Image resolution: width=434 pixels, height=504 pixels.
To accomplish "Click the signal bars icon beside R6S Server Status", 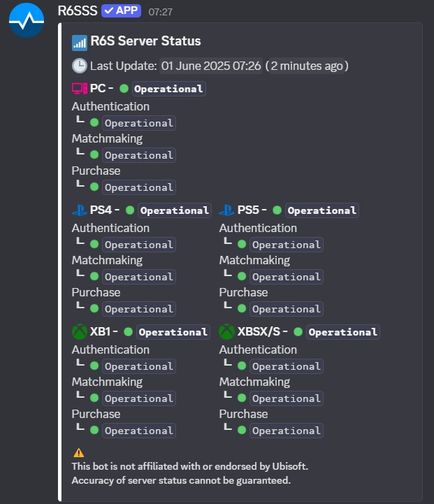I will click(79, 43).
